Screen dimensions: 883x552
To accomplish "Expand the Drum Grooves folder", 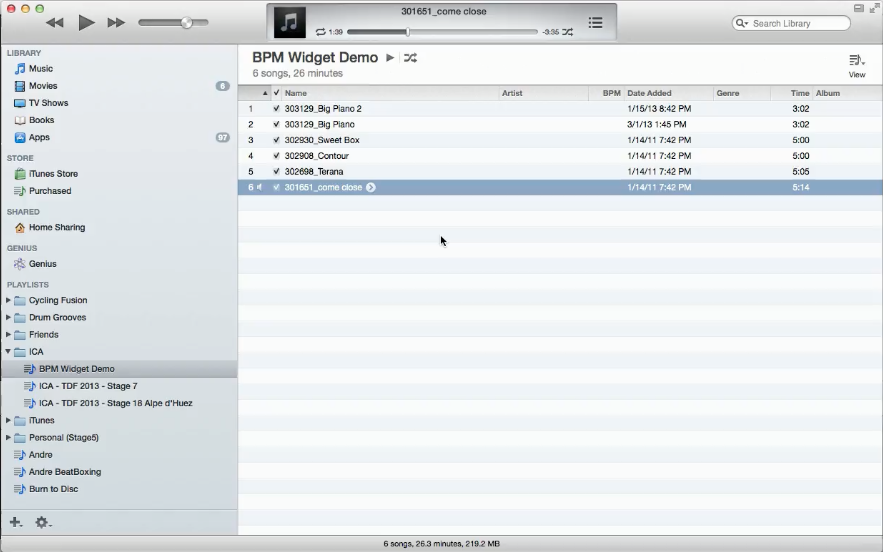I will tap(9, 317).
